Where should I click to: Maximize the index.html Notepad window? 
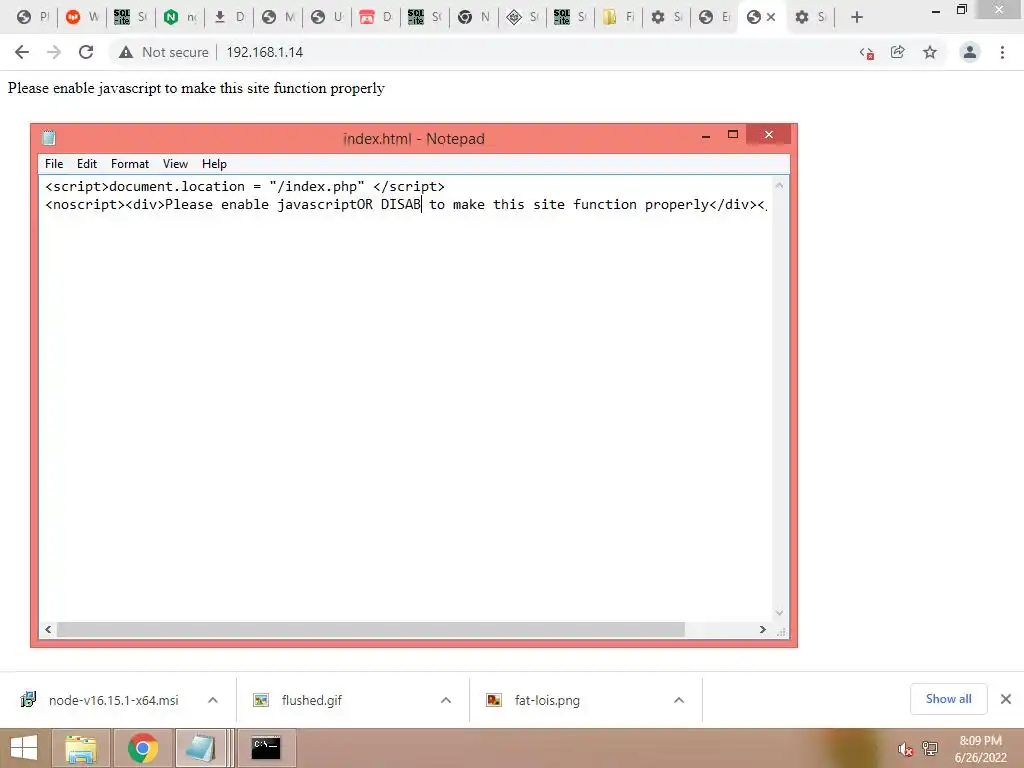733,135
